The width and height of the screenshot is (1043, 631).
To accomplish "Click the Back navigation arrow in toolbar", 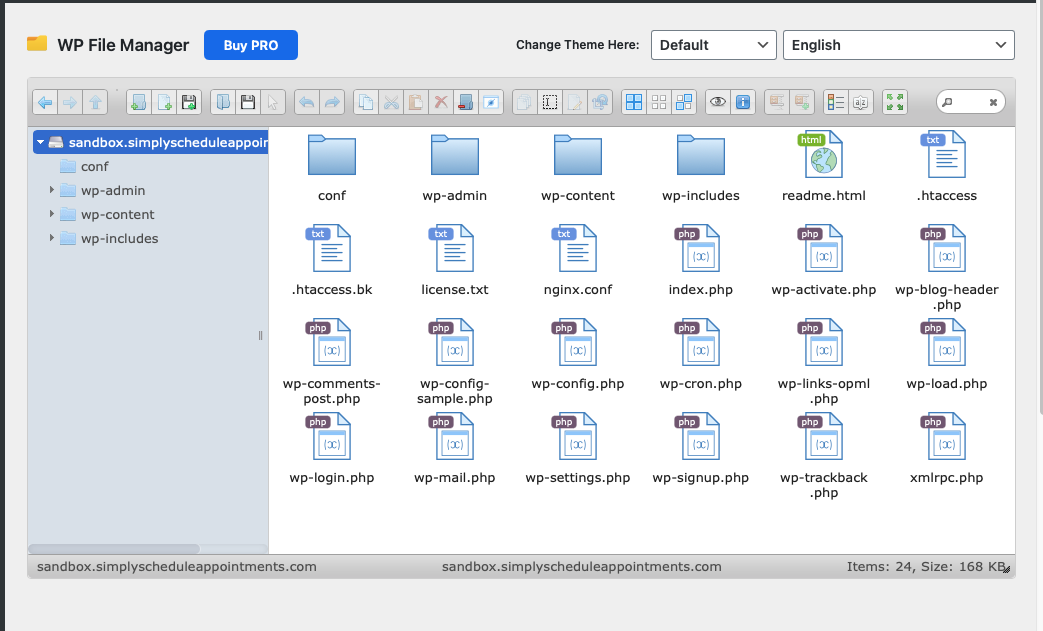I will (45, 102).
